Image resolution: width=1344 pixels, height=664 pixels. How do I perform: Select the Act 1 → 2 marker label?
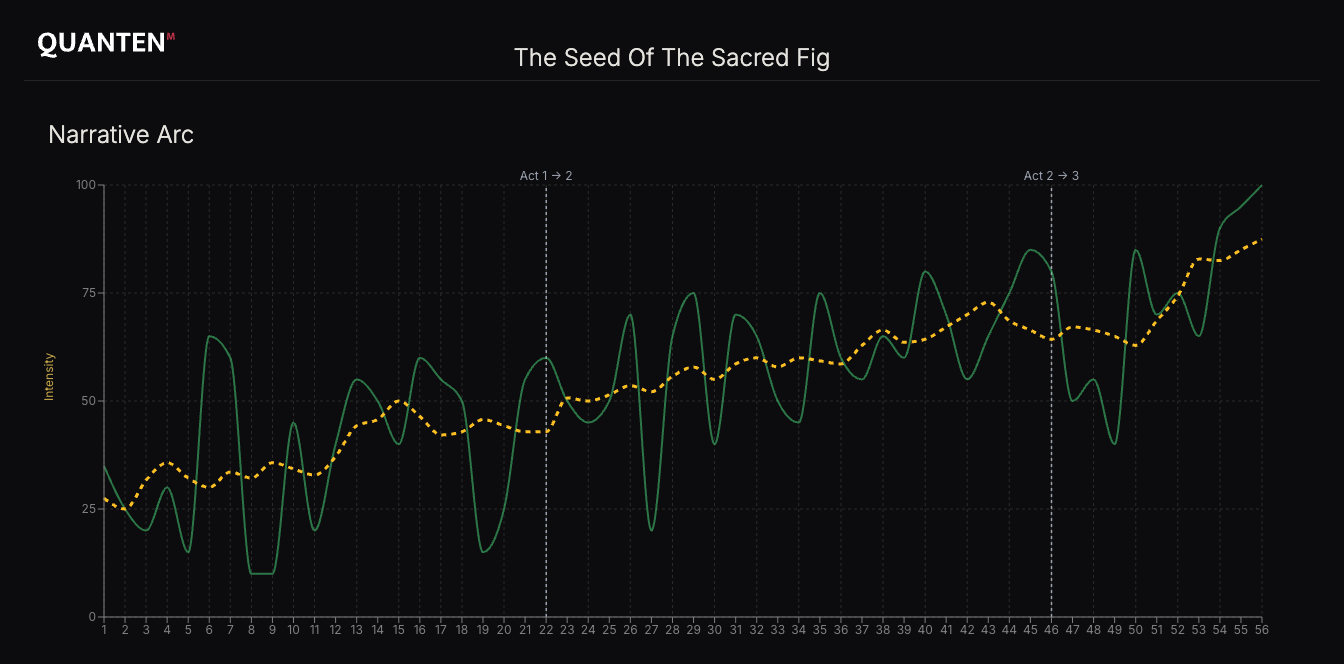pyautogui.click(x=546, y=176)
